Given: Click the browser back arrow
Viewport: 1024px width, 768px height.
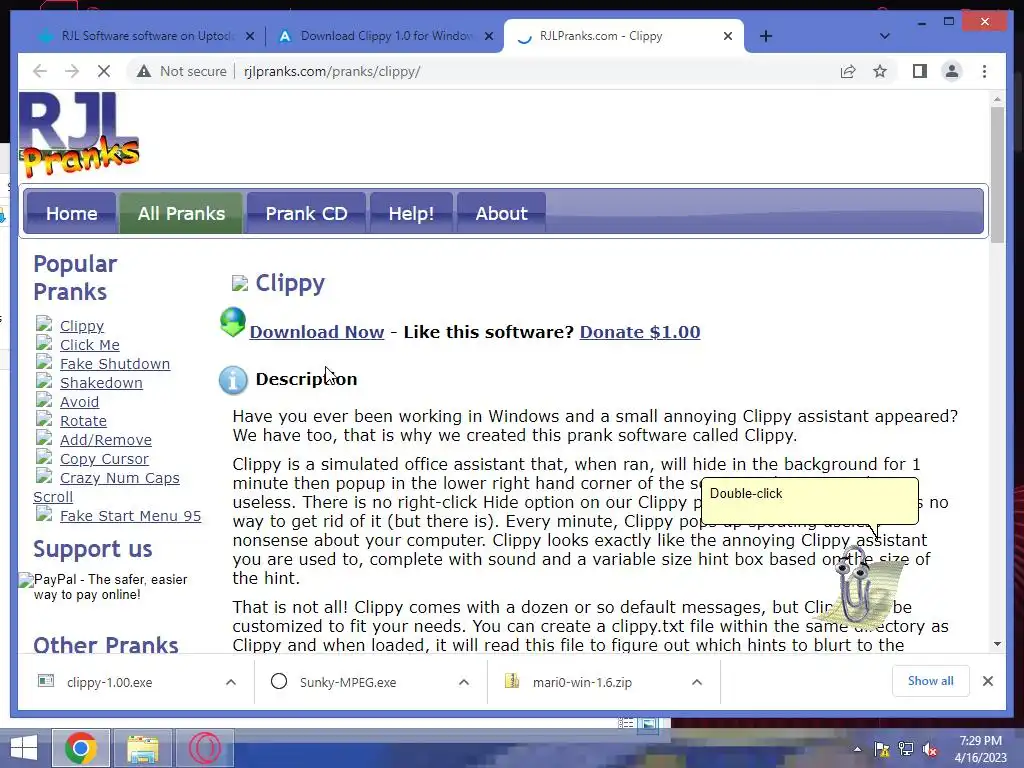Looking at the screenshot, I should click(40, 71).
